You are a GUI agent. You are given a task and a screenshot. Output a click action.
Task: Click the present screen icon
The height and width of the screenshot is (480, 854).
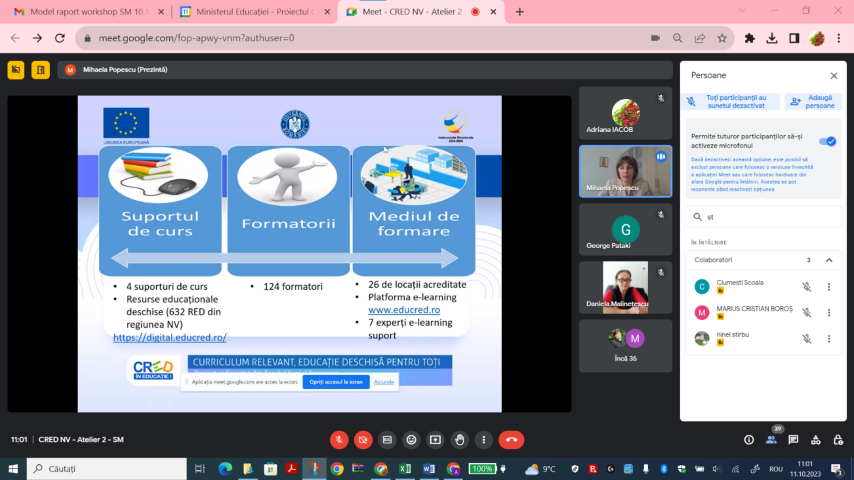tap(435, 440)
